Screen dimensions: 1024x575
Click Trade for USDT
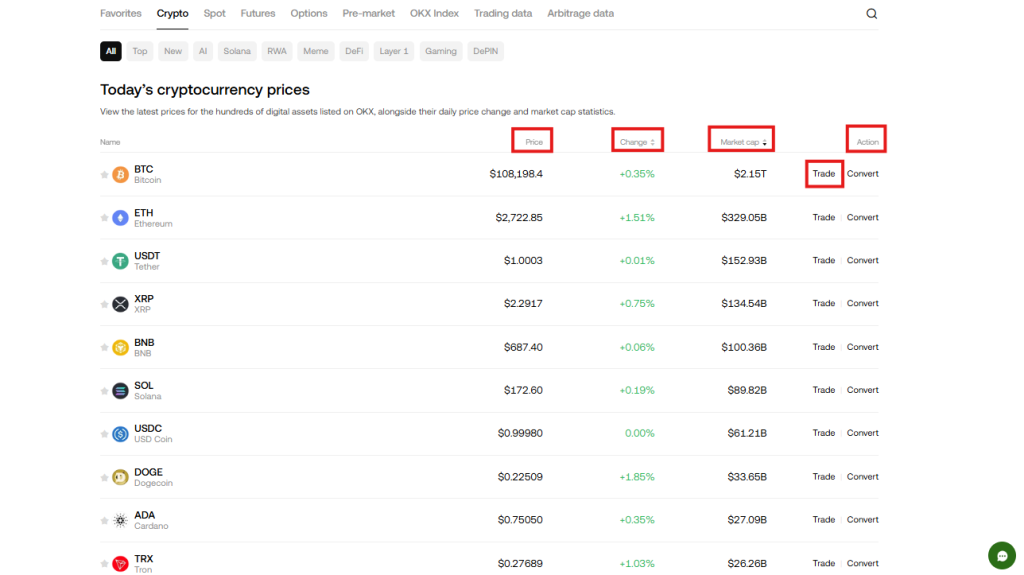(824, 261)
